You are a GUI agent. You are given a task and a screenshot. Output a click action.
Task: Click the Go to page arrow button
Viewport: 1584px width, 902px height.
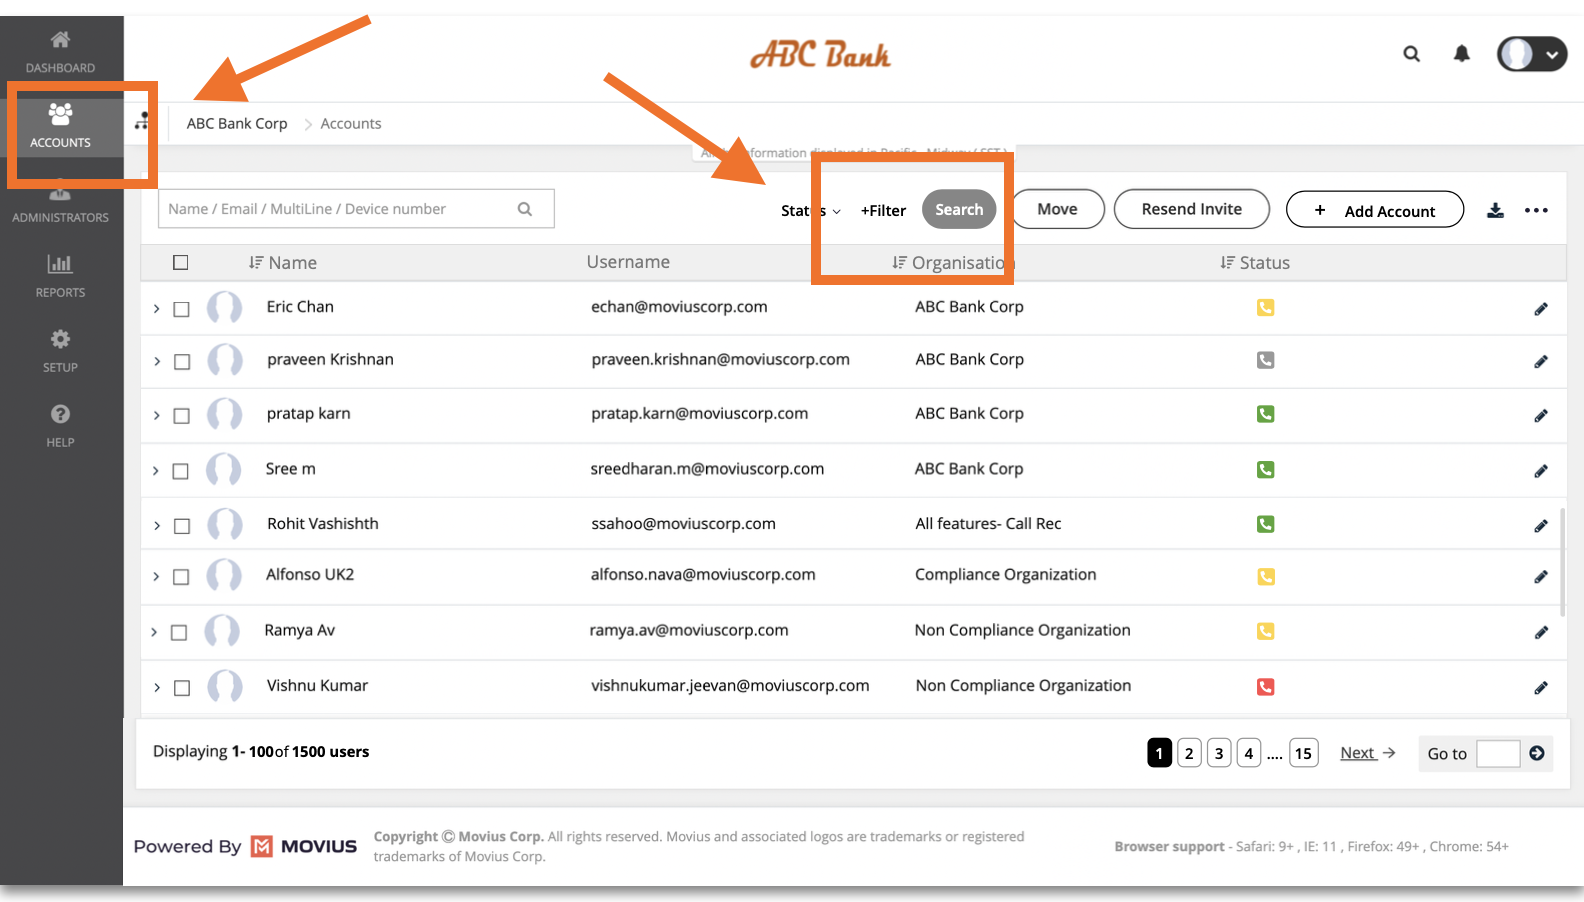pyautogui.click(x=1537, y=753)
